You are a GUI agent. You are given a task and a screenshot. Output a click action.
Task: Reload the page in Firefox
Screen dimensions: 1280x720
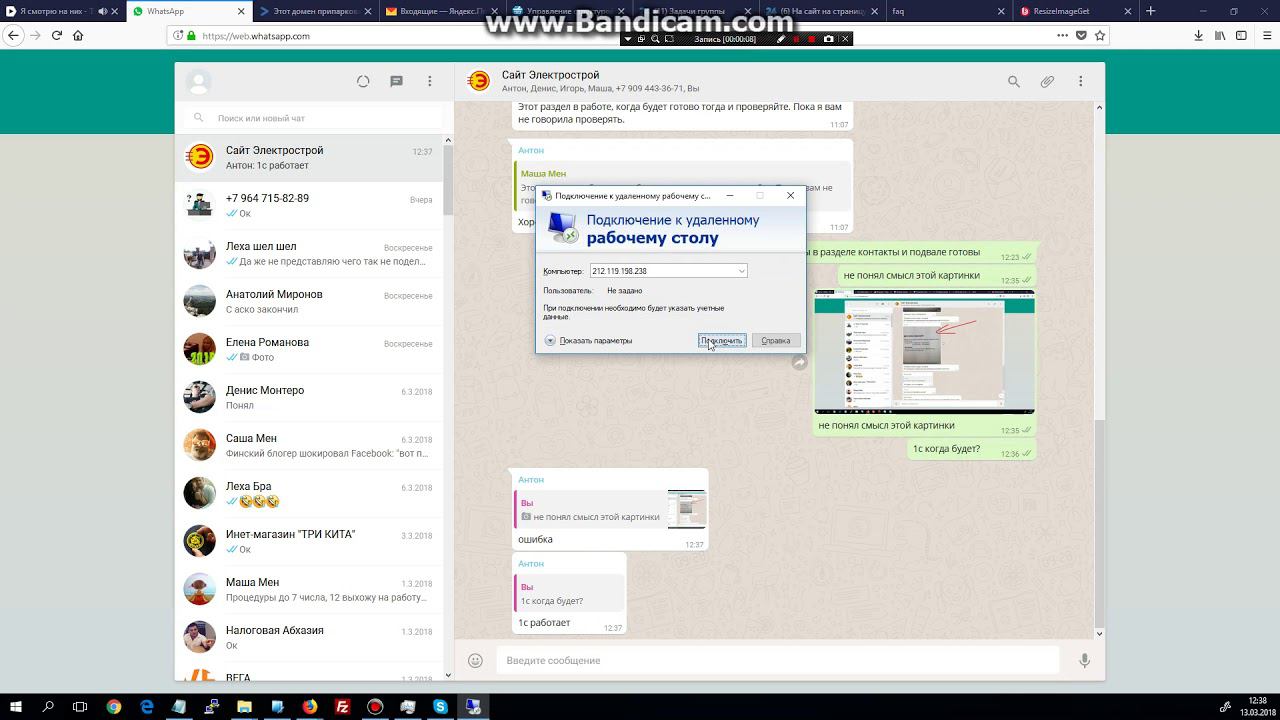(57, 35)
